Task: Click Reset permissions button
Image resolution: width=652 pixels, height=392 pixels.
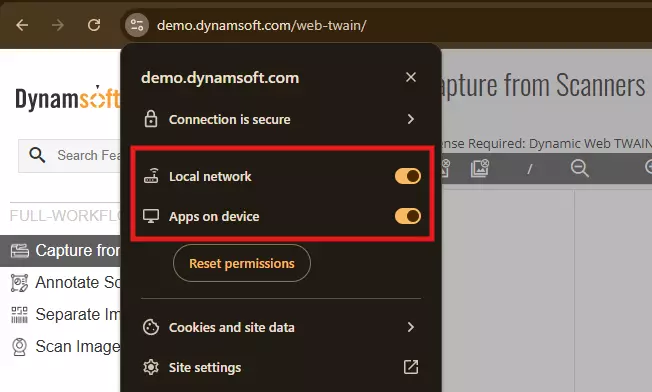Action: pos(242,263)
